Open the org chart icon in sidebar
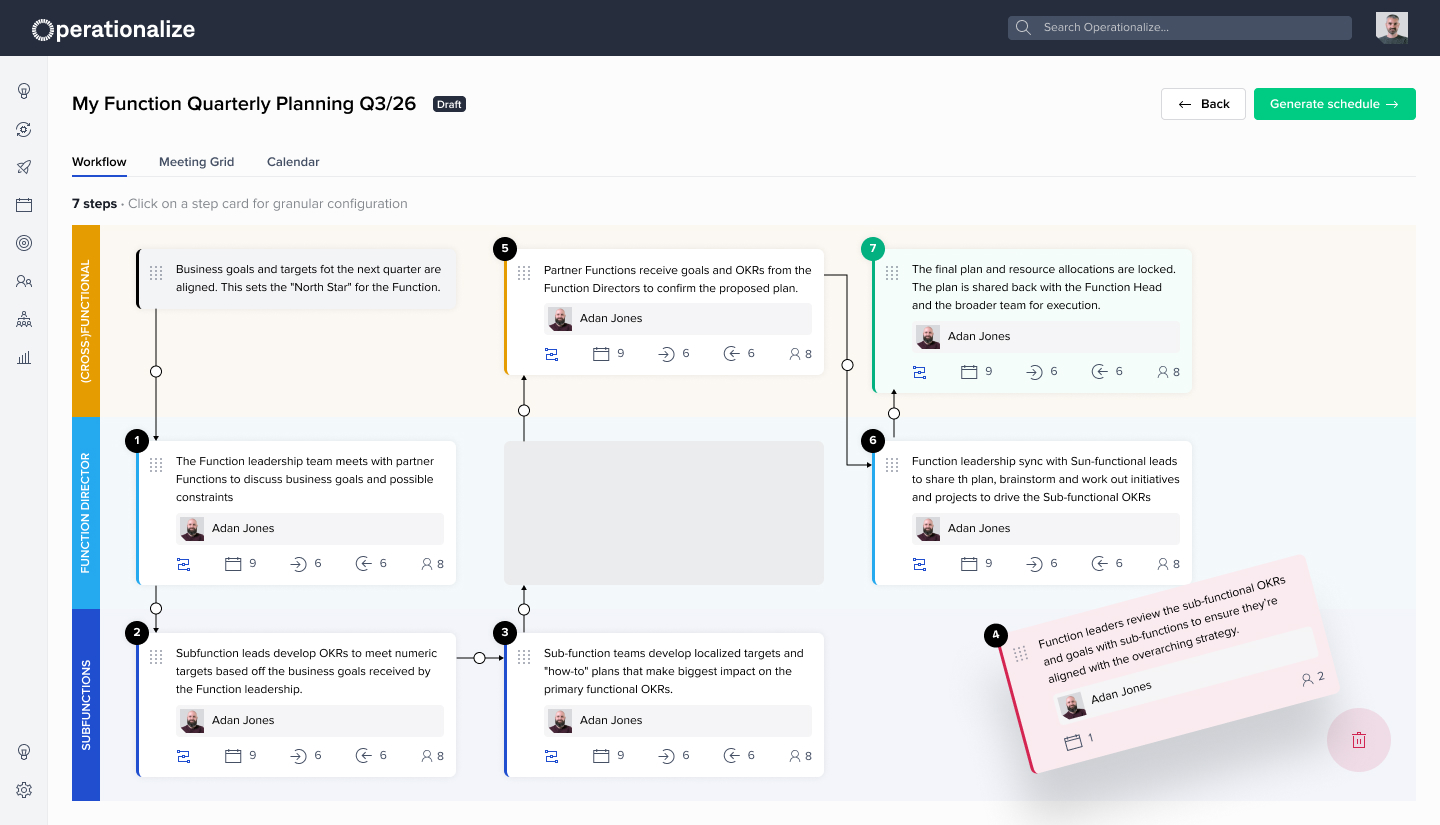This screenshot has width=1440, height=825. (24, 319)
